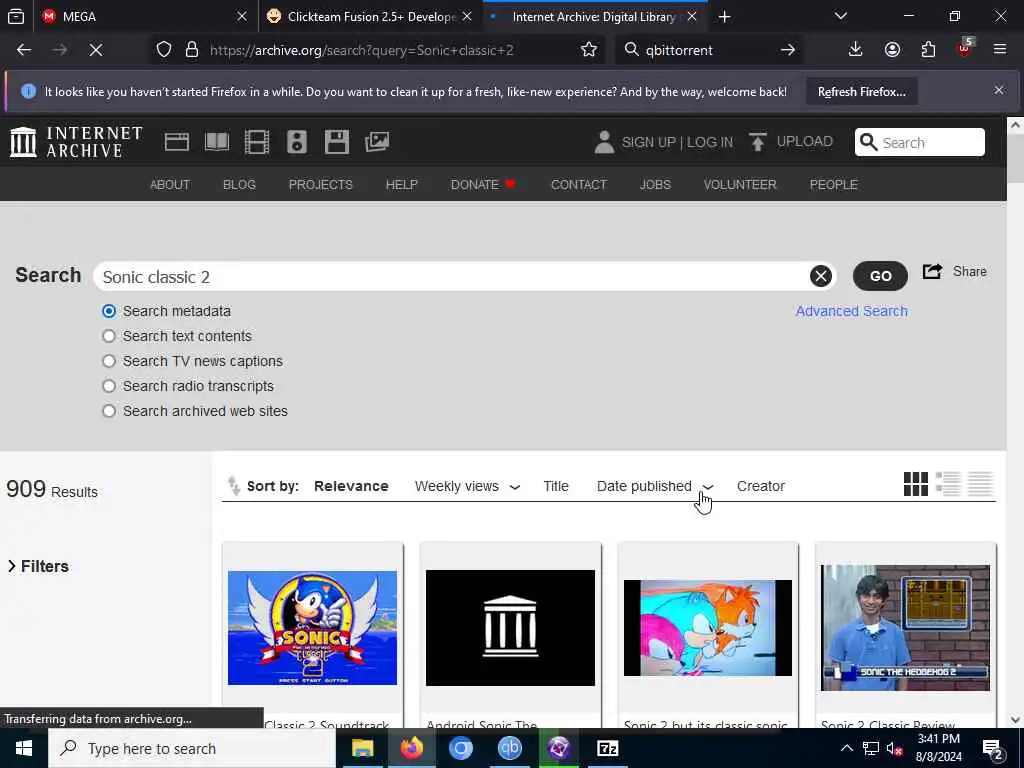Open Sonic Classic 2 Soundtrack thumbnail

312,628
